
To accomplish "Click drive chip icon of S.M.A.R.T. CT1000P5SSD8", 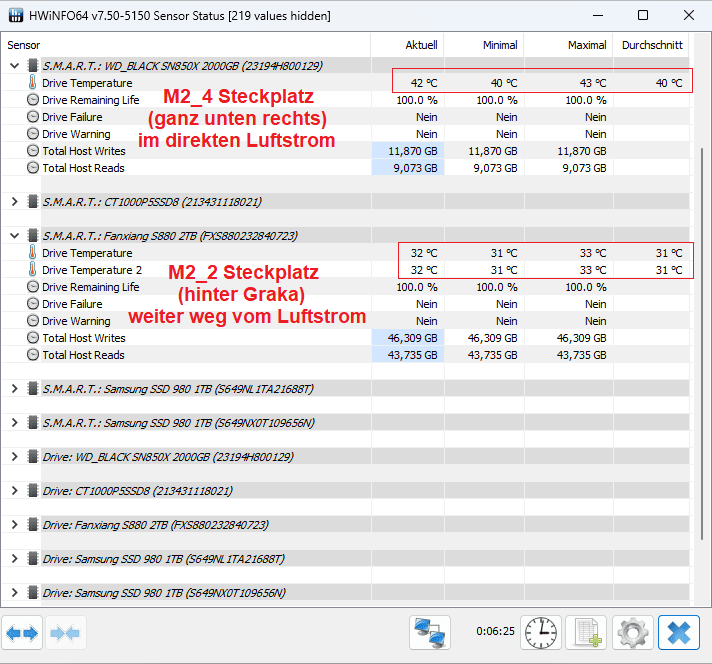I will [x=32, y=202].
